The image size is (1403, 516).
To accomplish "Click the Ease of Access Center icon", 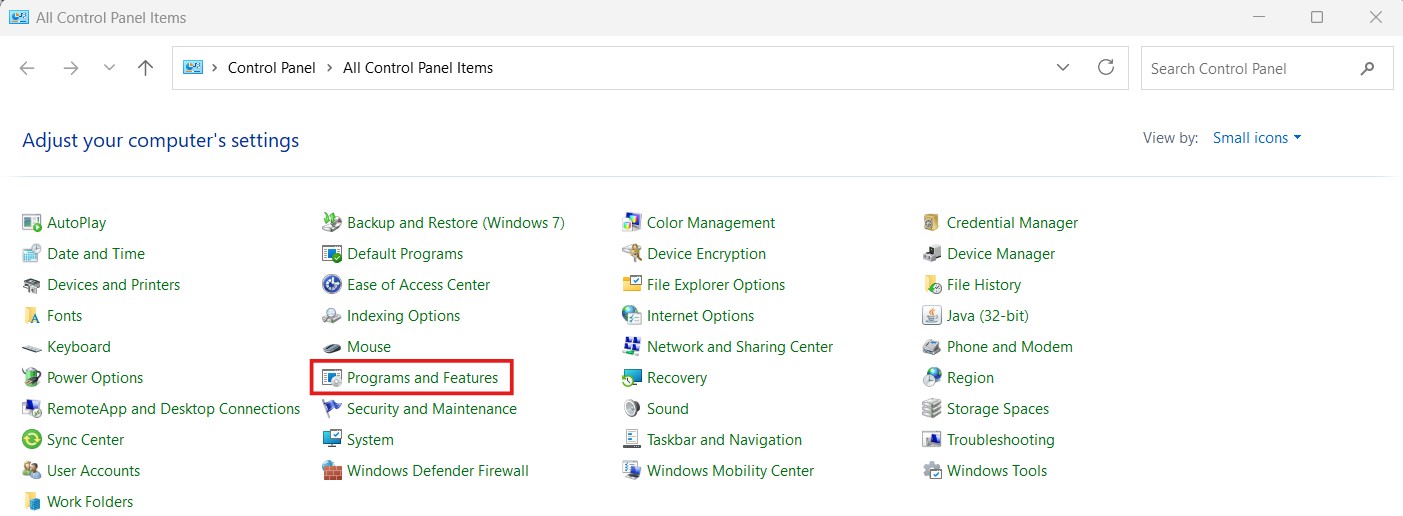I will point(332,285).
